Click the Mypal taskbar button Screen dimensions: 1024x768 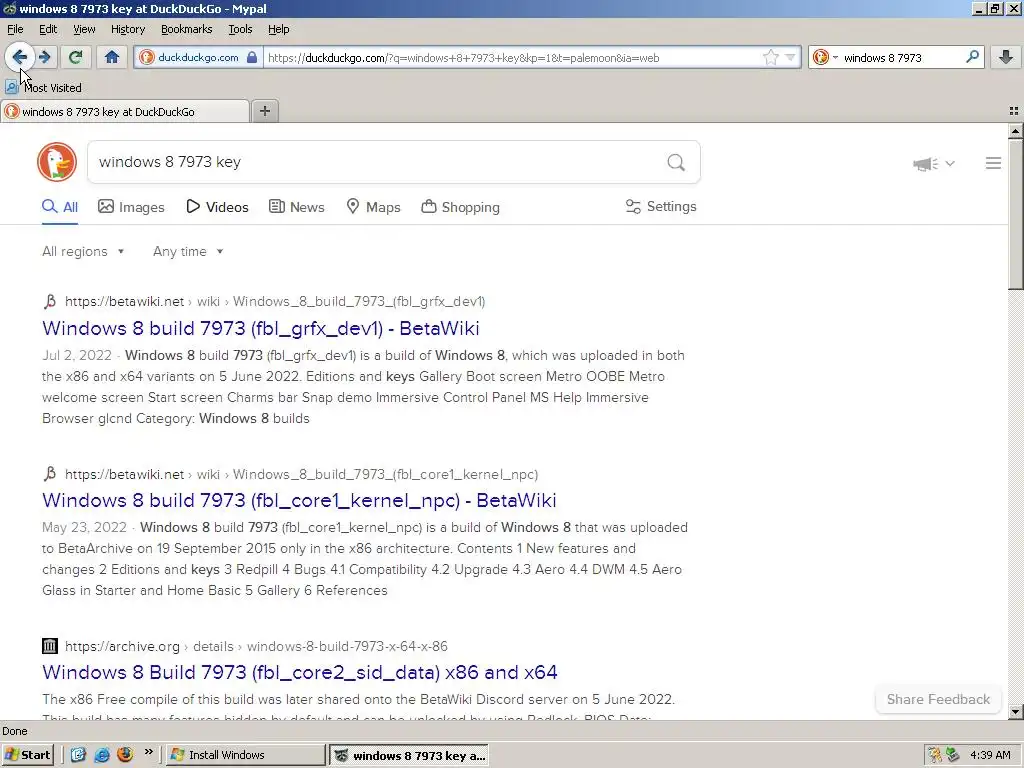[x=409, y=755]
